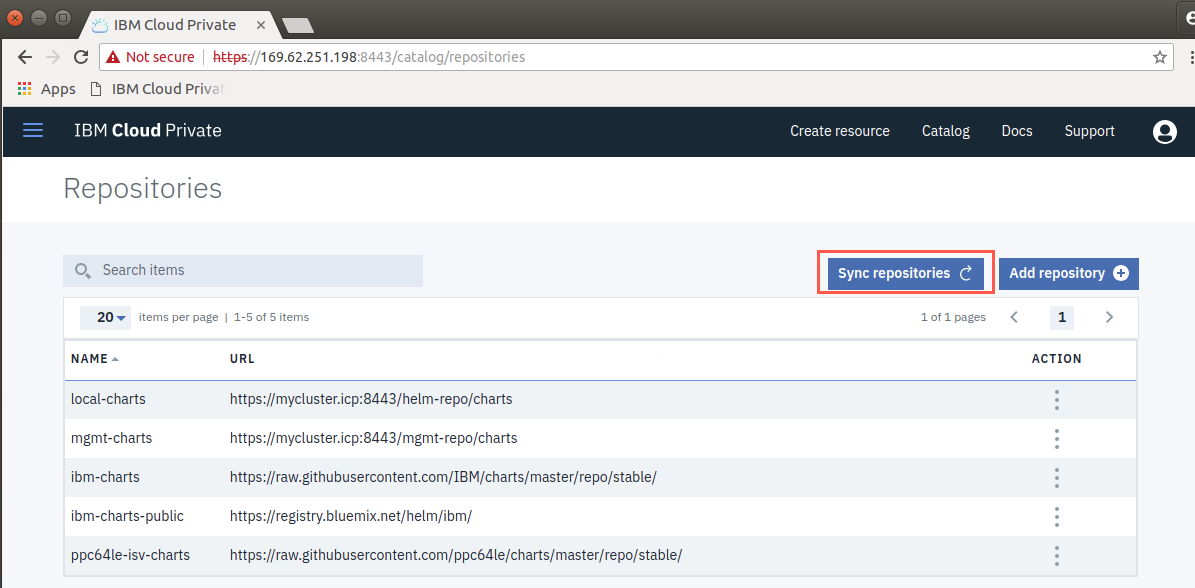Open actions menu for ibm-charts-public
Screen dimensions: 1195x588
click(1056, 516)
